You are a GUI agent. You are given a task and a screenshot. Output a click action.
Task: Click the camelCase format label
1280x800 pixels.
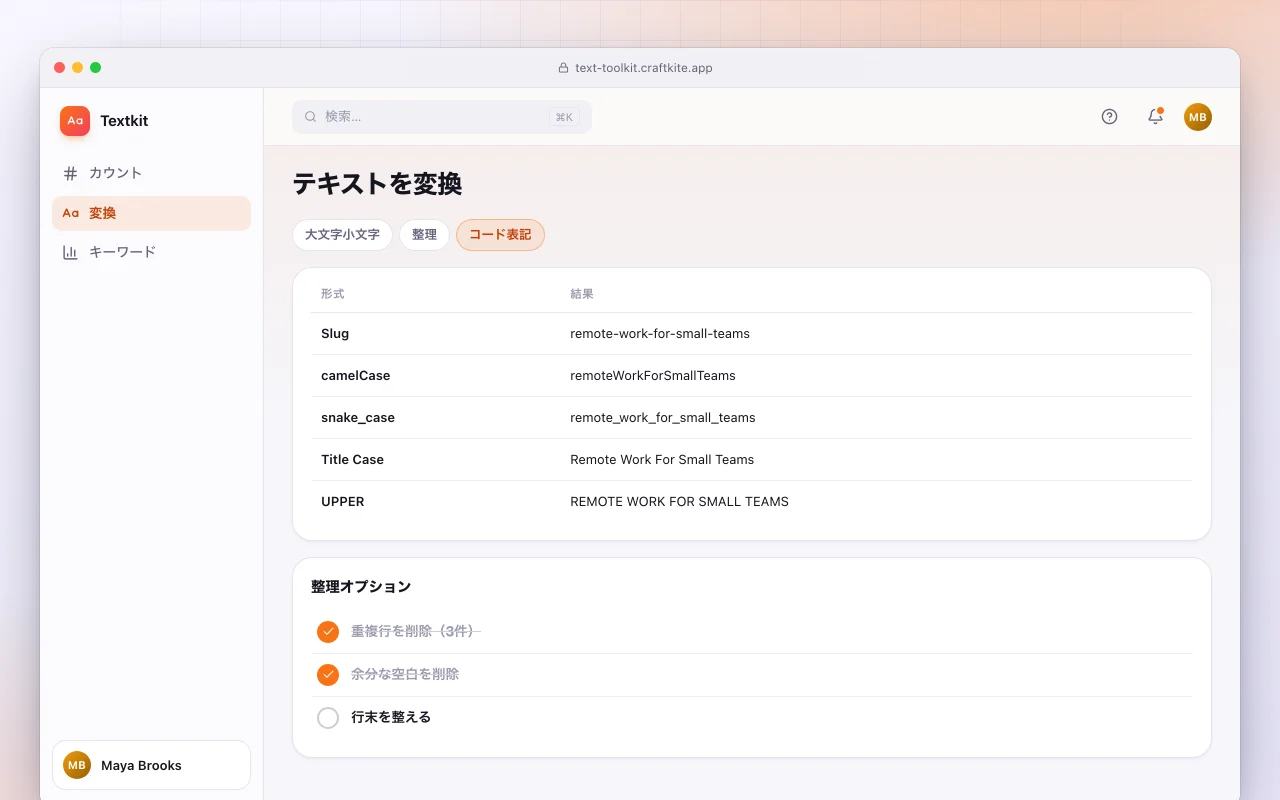[x=356, y=376]
